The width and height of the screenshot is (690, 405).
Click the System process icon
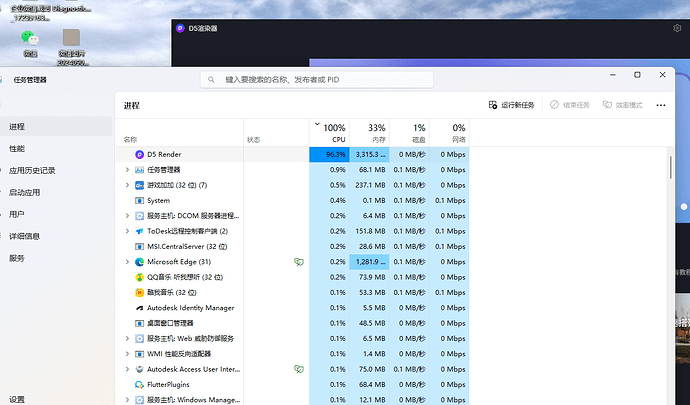point(139,201)
